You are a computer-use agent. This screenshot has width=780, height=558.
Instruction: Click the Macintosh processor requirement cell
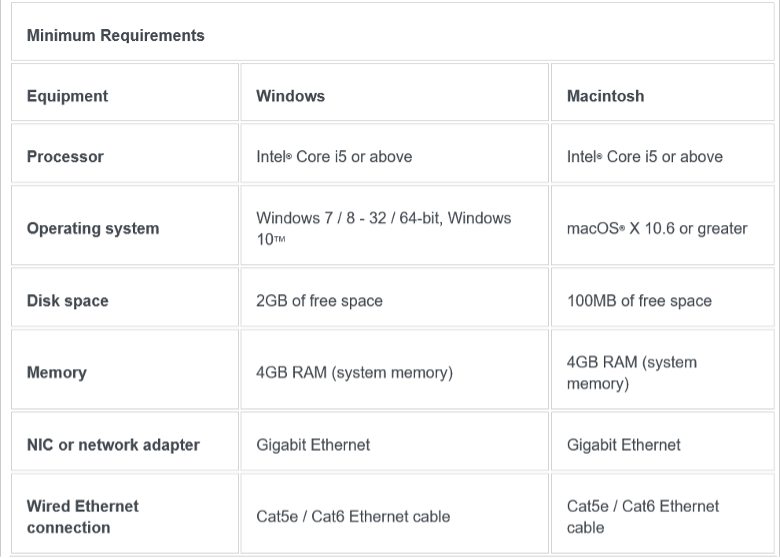[x=644, y=156]
